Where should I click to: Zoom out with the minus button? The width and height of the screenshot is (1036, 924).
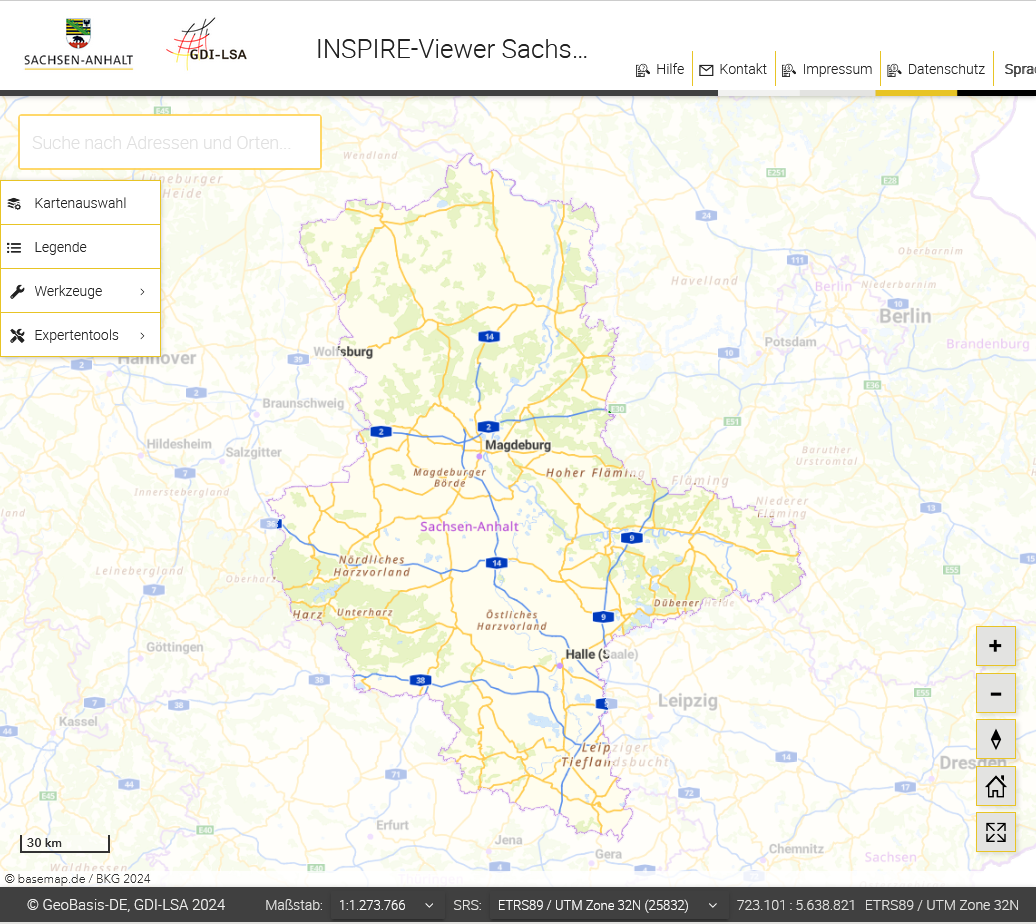(x=995, y=693)
